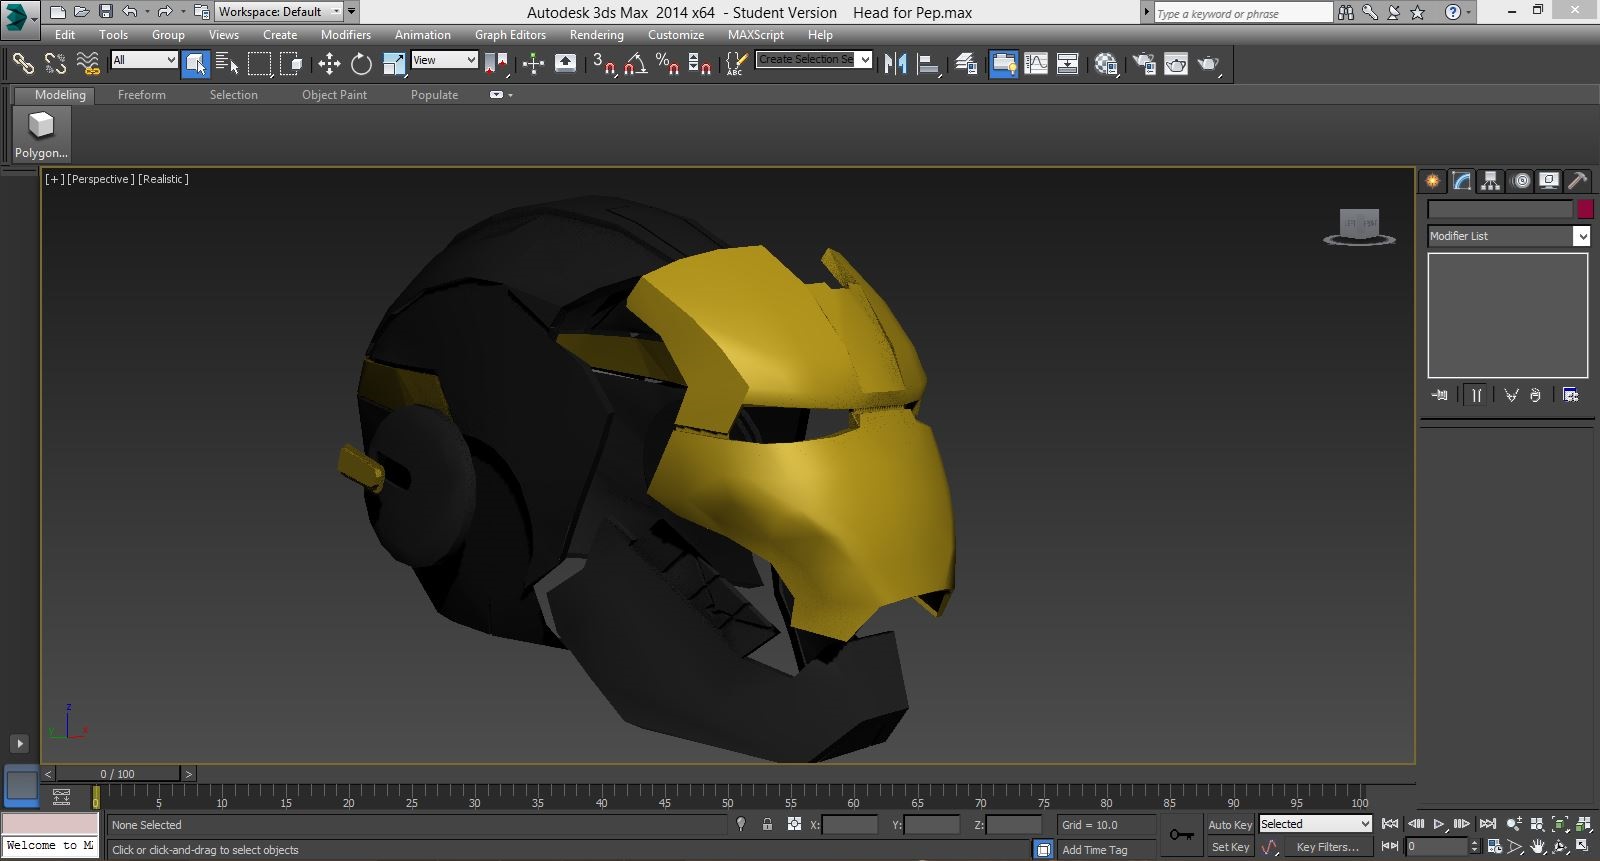Click the object color swatch

tap(1585, 209)
